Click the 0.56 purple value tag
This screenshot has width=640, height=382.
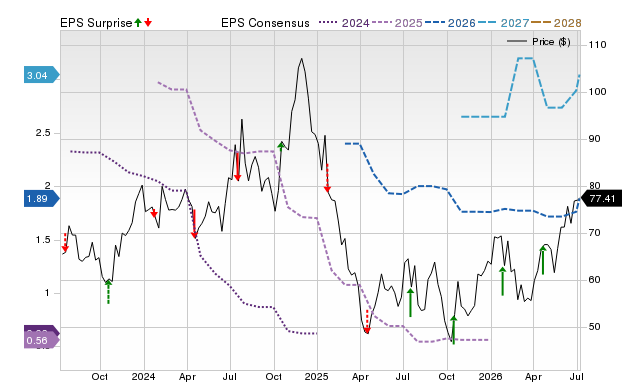(x=41, y=340)
